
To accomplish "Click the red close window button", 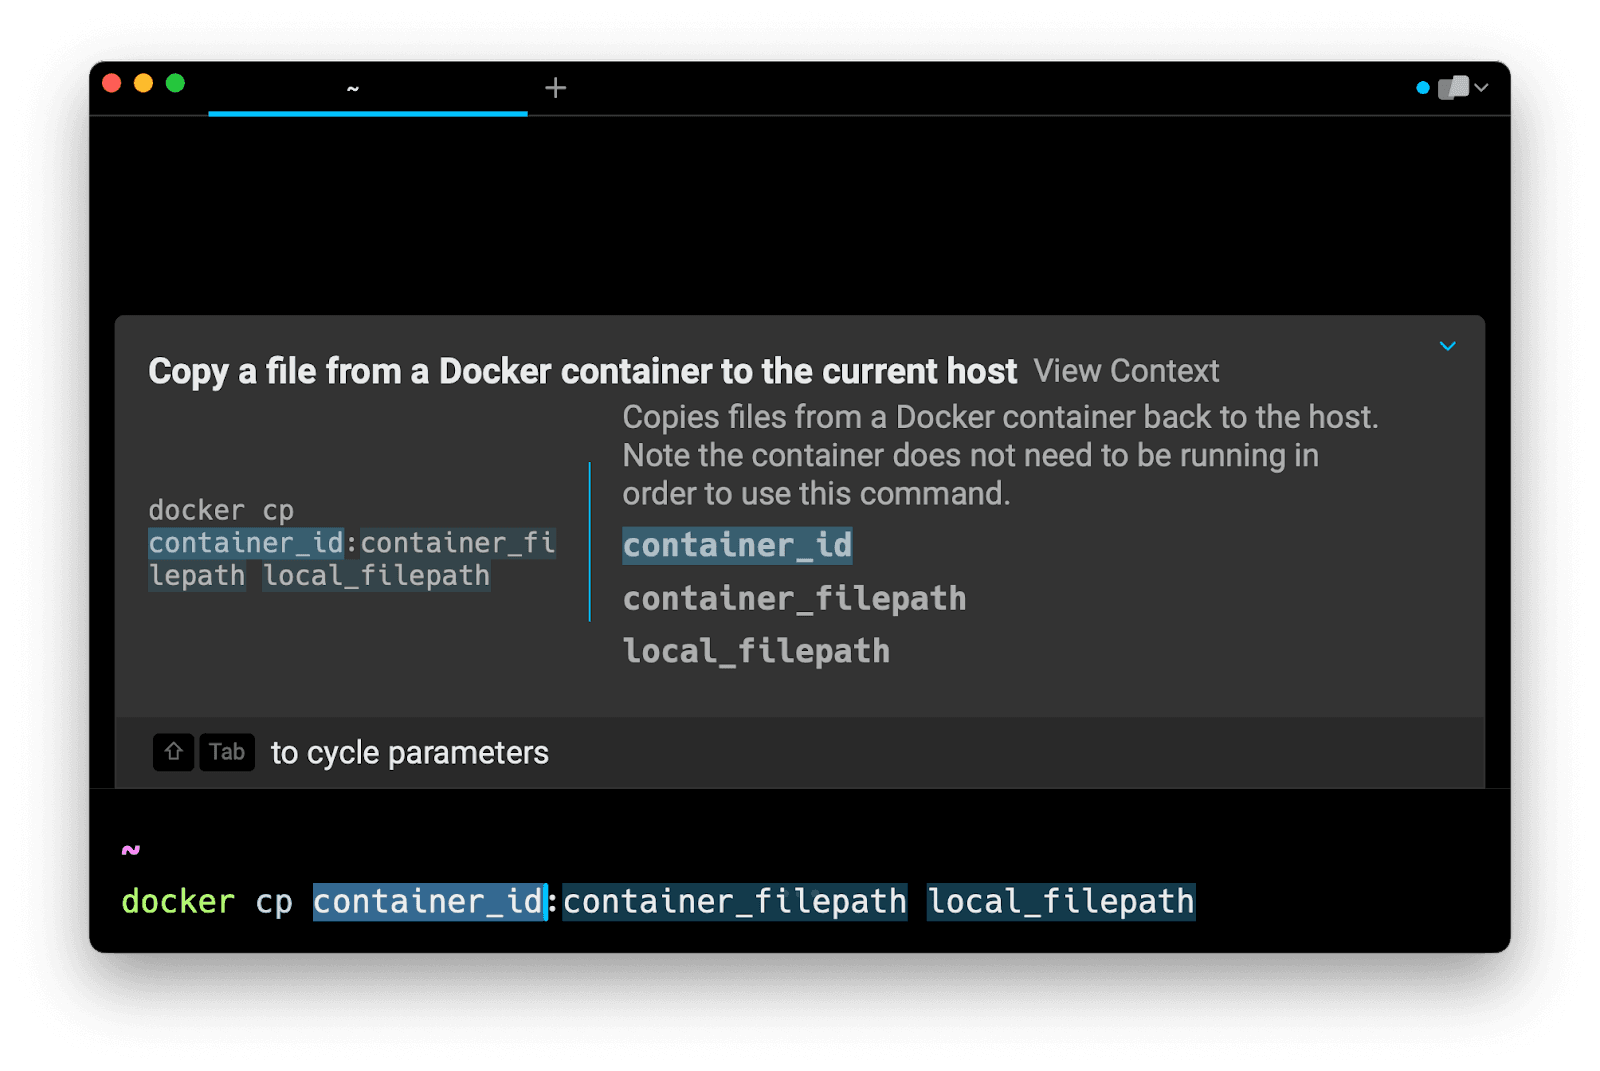I will [x=112, y=83].
